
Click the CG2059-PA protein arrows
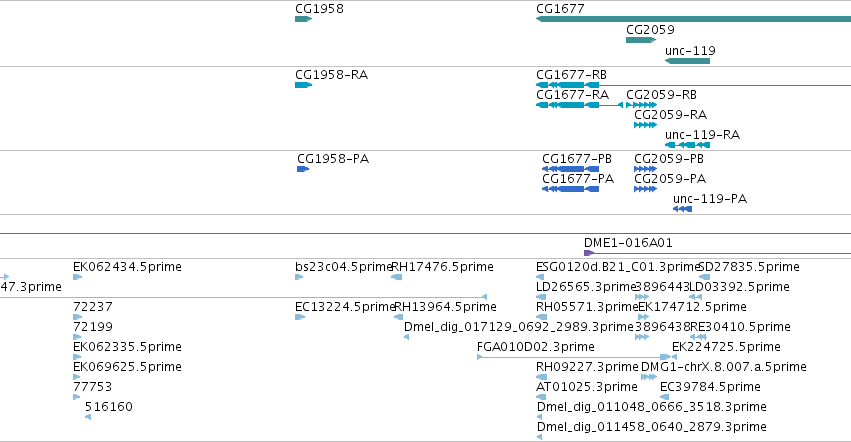[x=645, y=189]
